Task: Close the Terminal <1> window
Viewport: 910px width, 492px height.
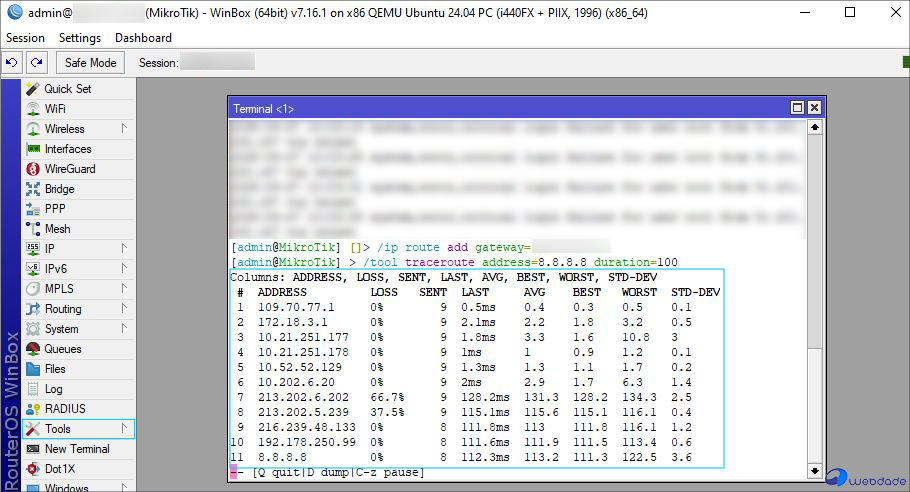Action: coord(815,108)
